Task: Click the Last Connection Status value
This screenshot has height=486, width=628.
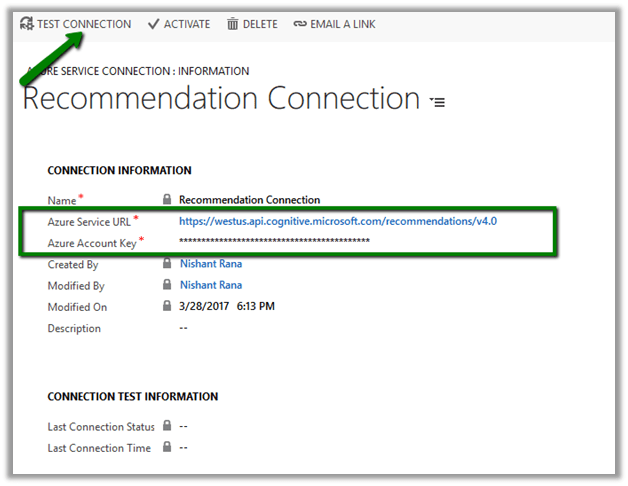Action: pyautogui.click(x=184, y=427)
